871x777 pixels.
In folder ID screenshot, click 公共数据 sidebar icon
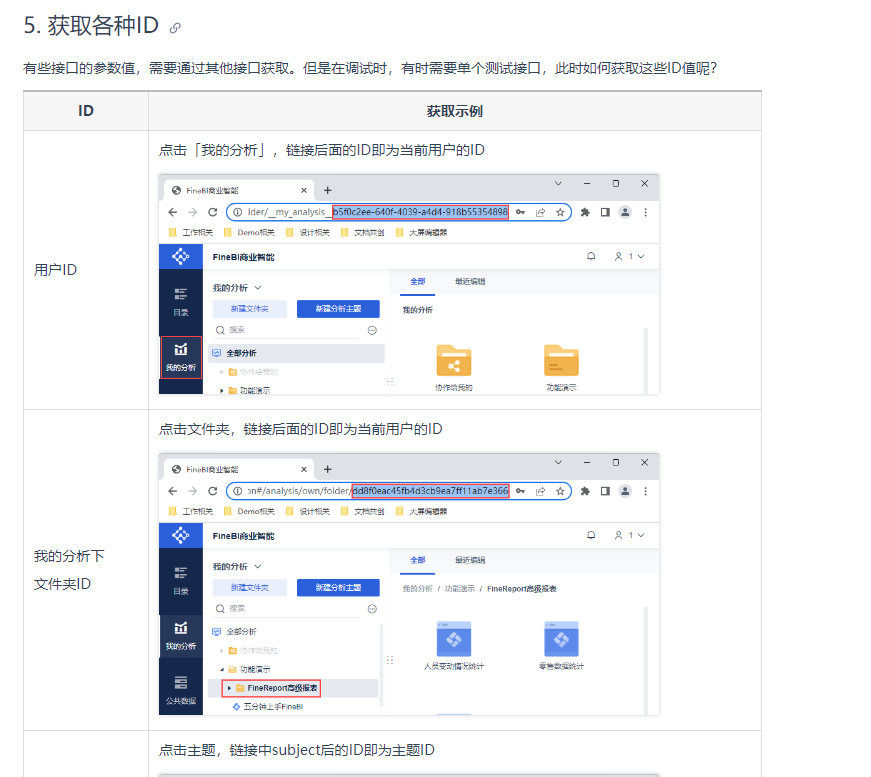pos(181,690)
